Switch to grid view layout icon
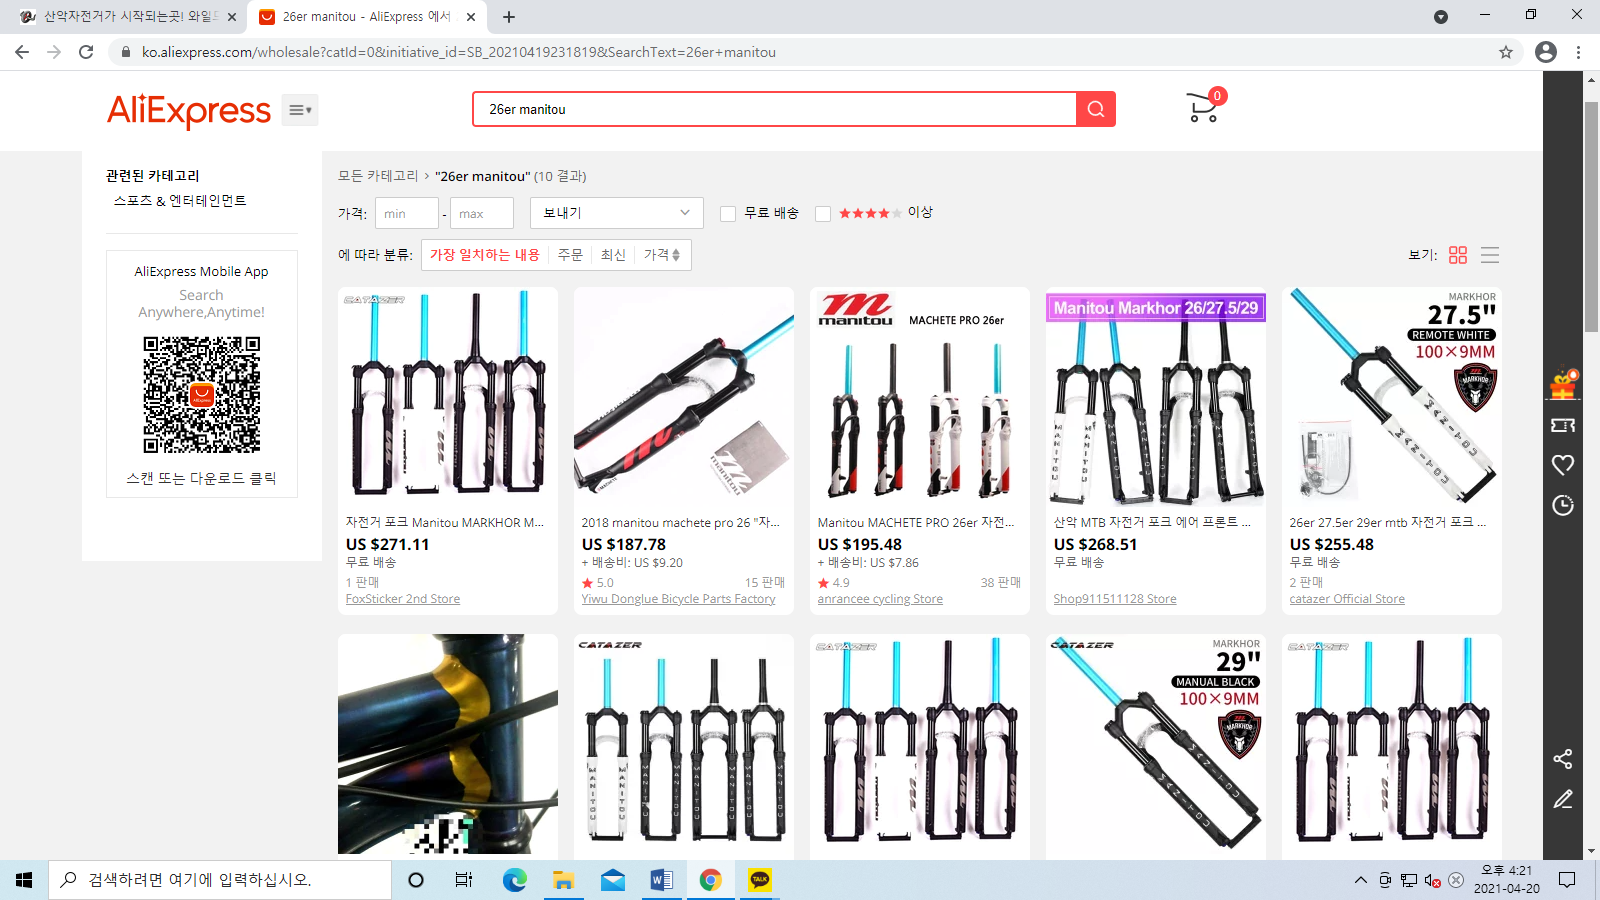Image resolution: width=1600 pixels, height=900 pixels. click(x=1458, y=255)
